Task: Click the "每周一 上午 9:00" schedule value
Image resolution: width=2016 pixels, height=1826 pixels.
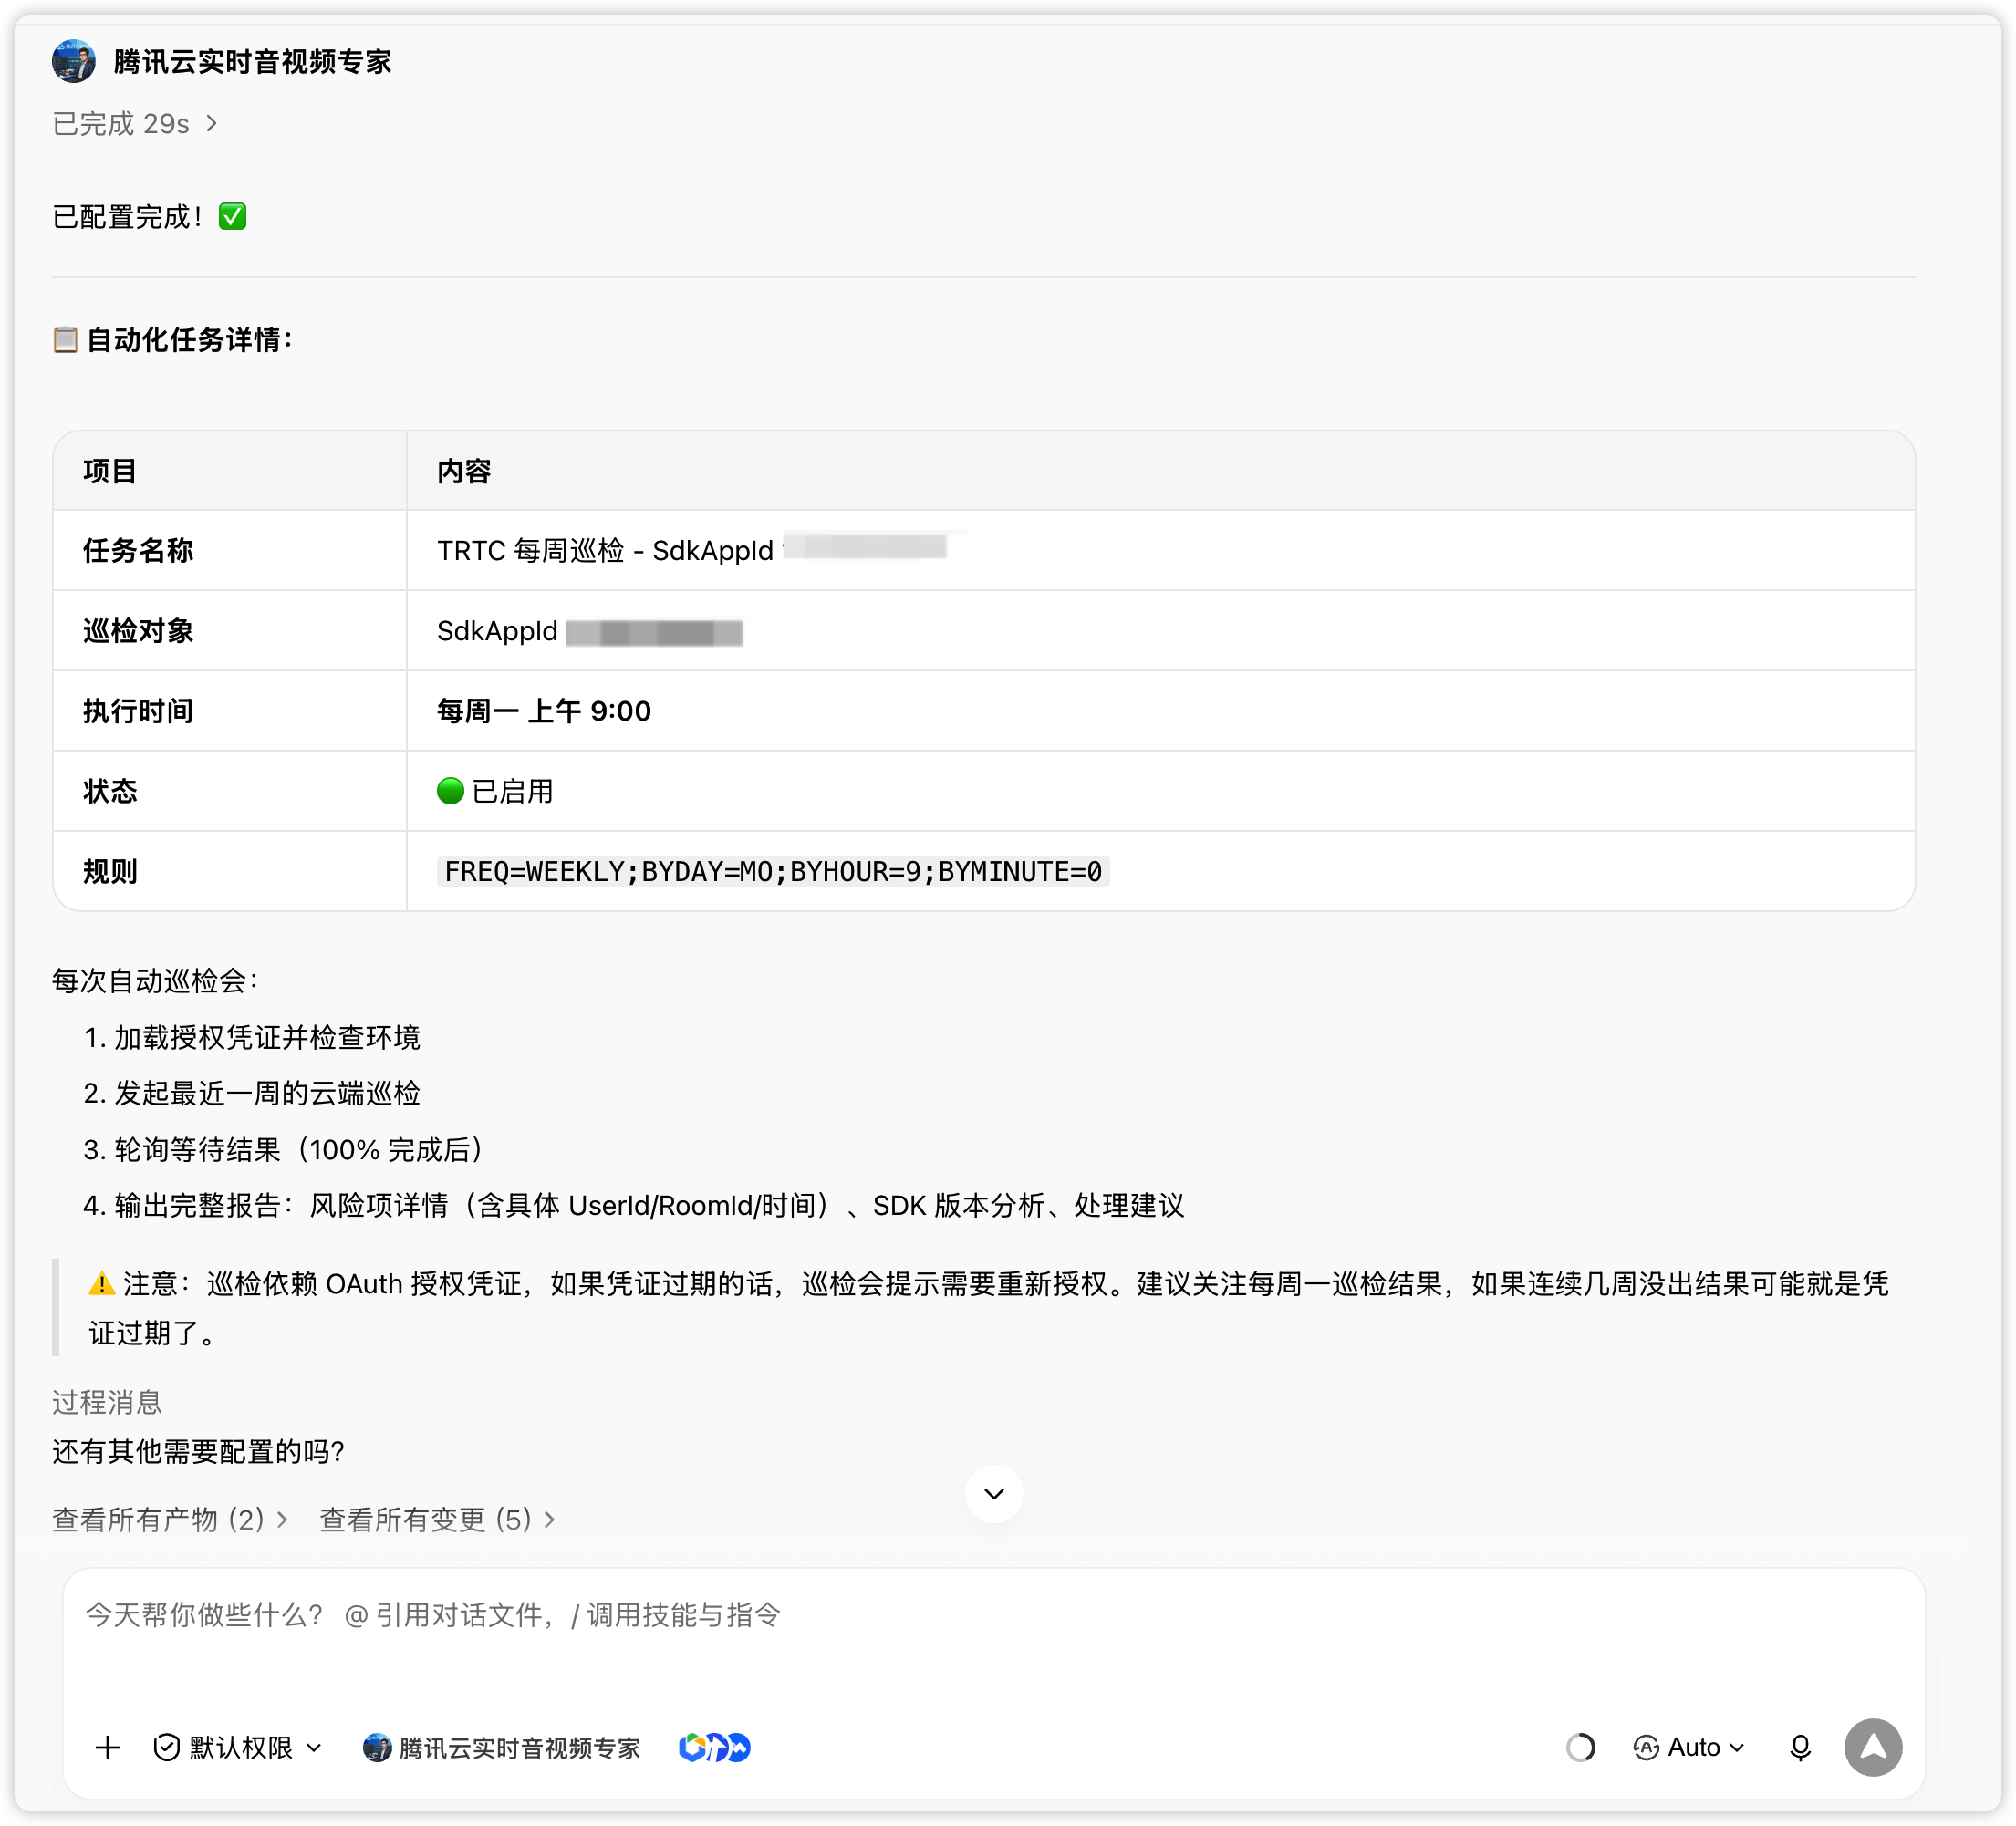Action: point(544,711)
